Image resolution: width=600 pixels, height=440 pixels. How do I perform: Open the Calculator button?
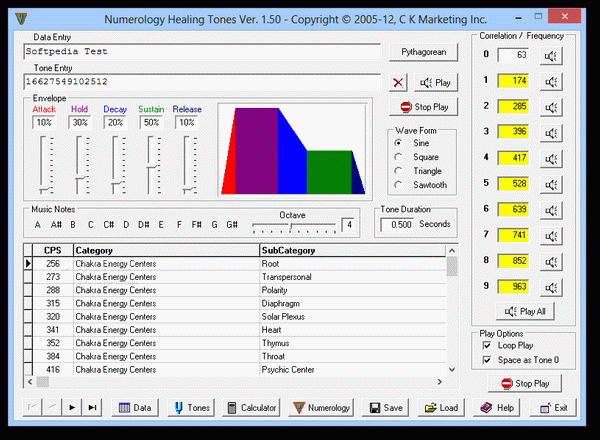coord(251,408)
